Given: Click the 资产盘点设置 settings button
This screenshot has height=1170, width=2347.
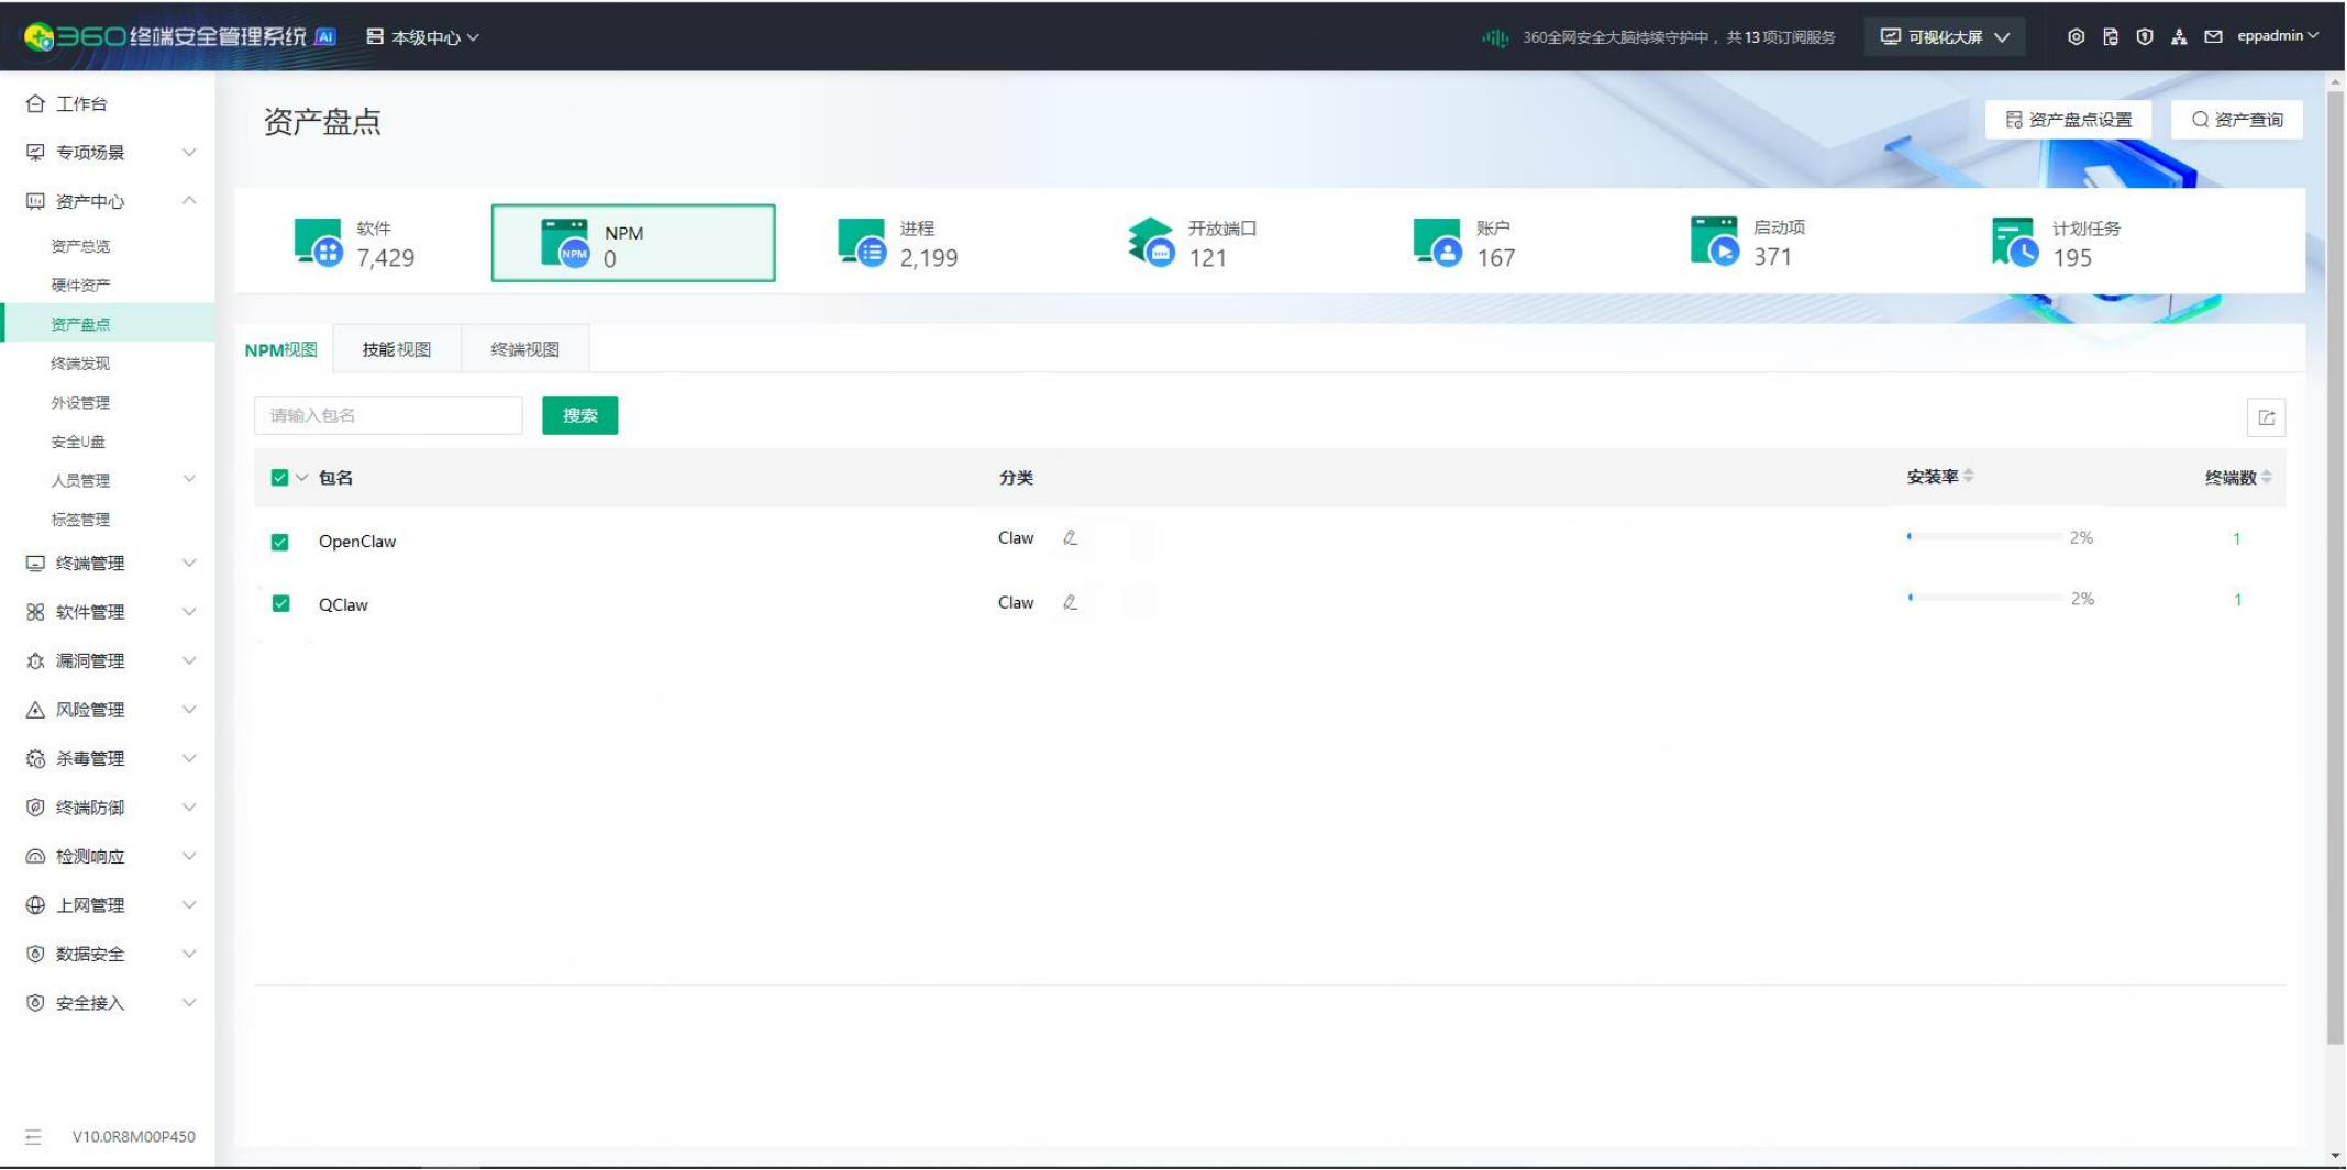Looking at the screenshot, I should click(2068, 119).
